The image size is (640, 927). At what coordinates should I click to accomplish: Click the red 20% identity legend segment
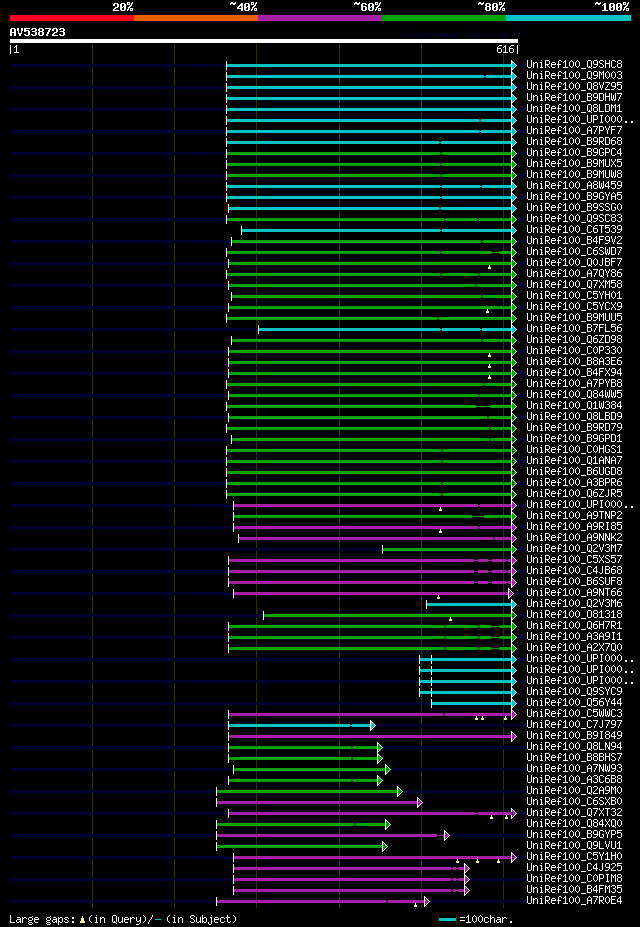click(x=72, y=18)
